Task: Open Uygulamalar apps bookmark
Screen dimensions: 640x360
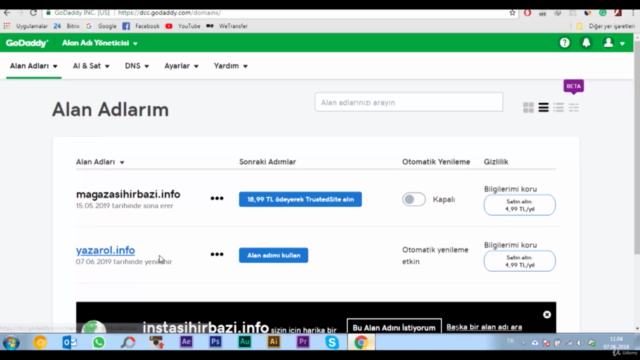Action: click(26, 26)
